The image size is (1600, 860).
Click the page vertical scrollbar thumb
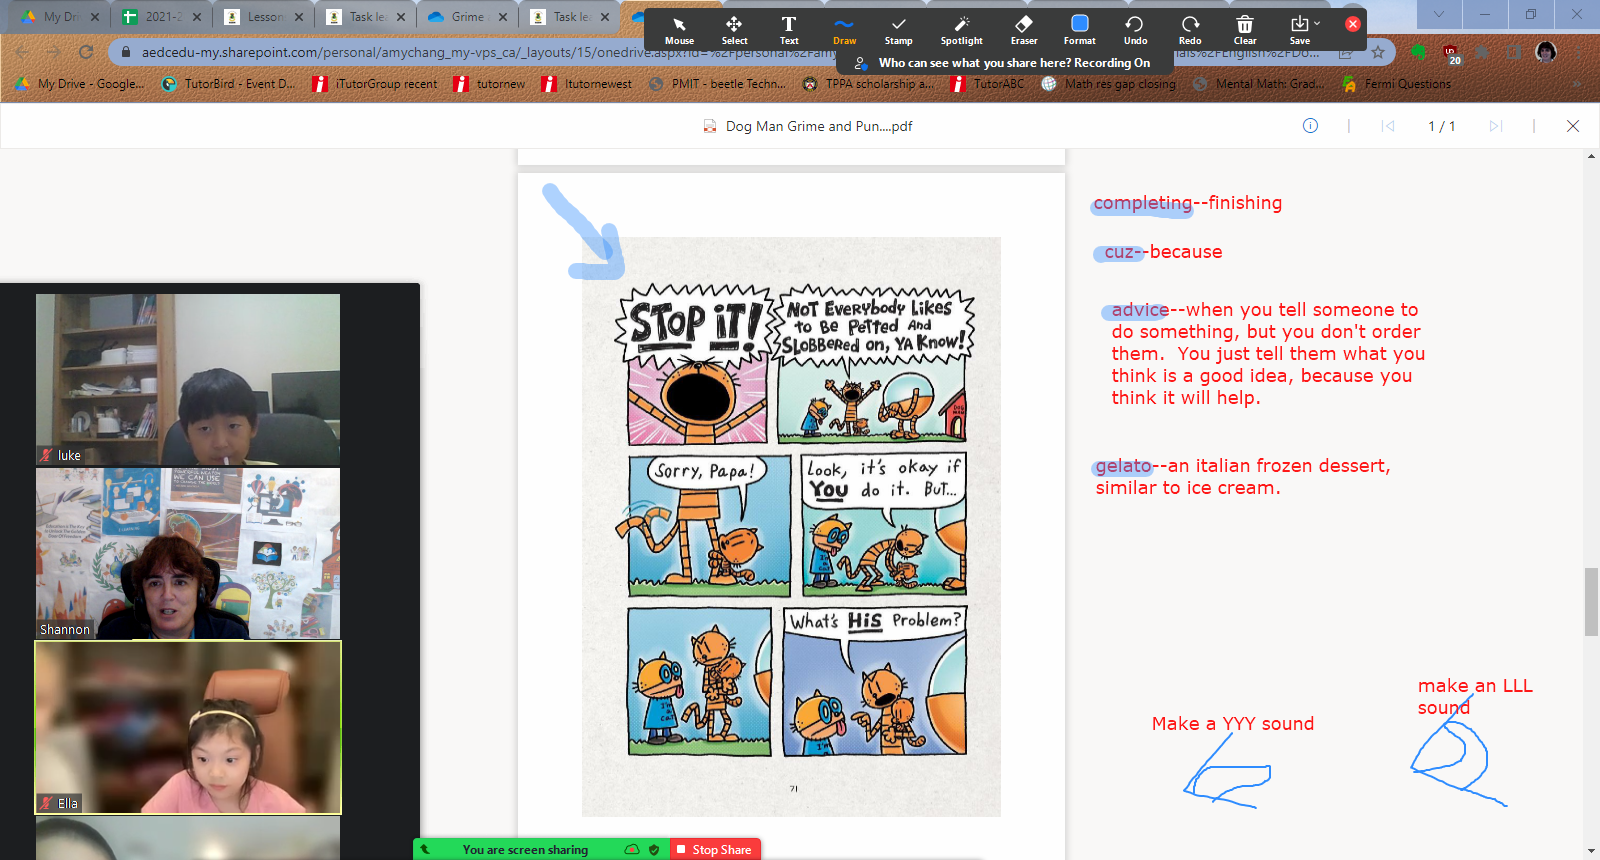[1591, 601]
